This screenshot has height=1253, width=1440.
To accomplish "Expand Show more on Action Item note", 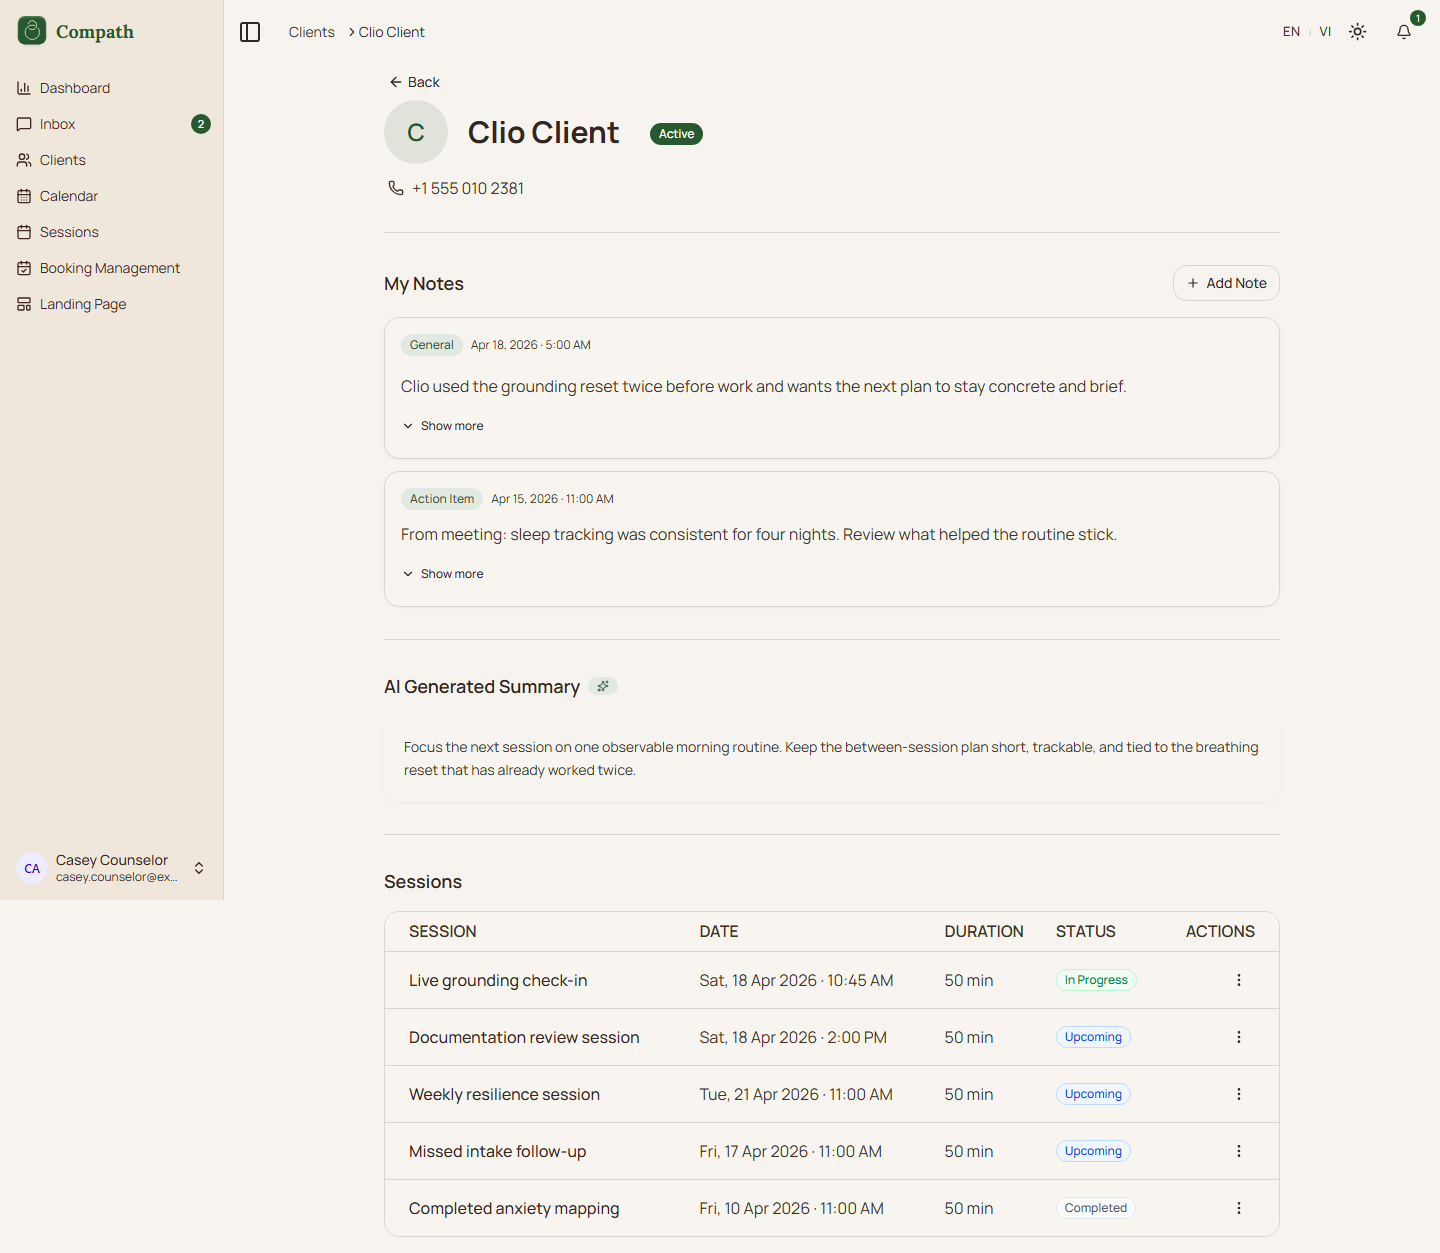I will pyautogui.click(x=442, y=574).
